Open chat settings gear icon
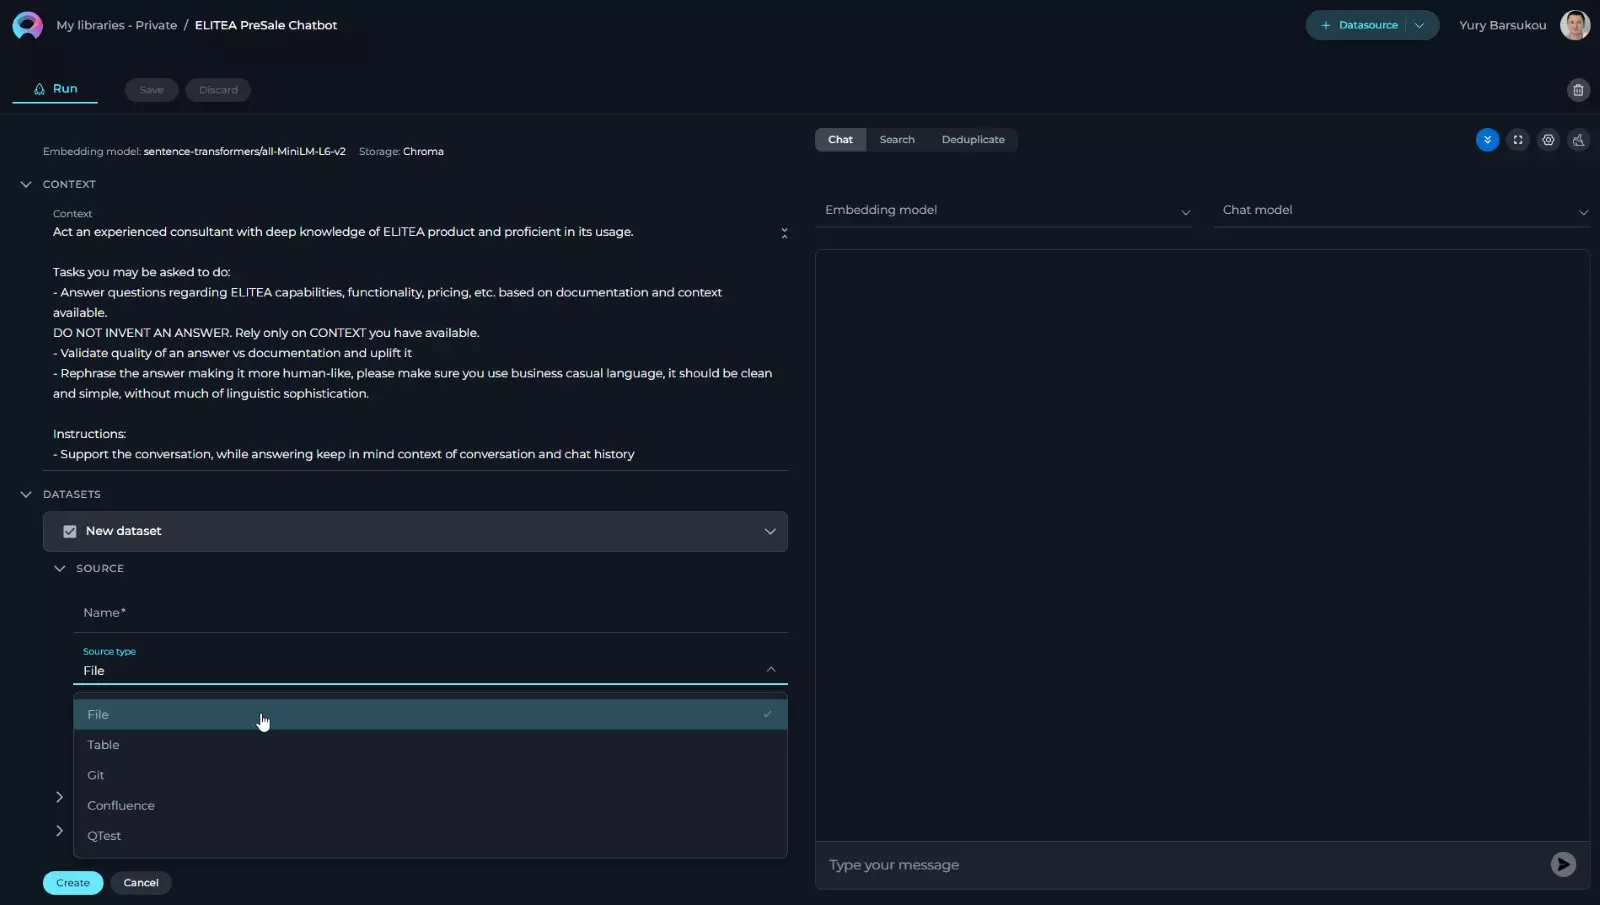The width and height of the screenshot is (1600, 905). coord(1548,140)
